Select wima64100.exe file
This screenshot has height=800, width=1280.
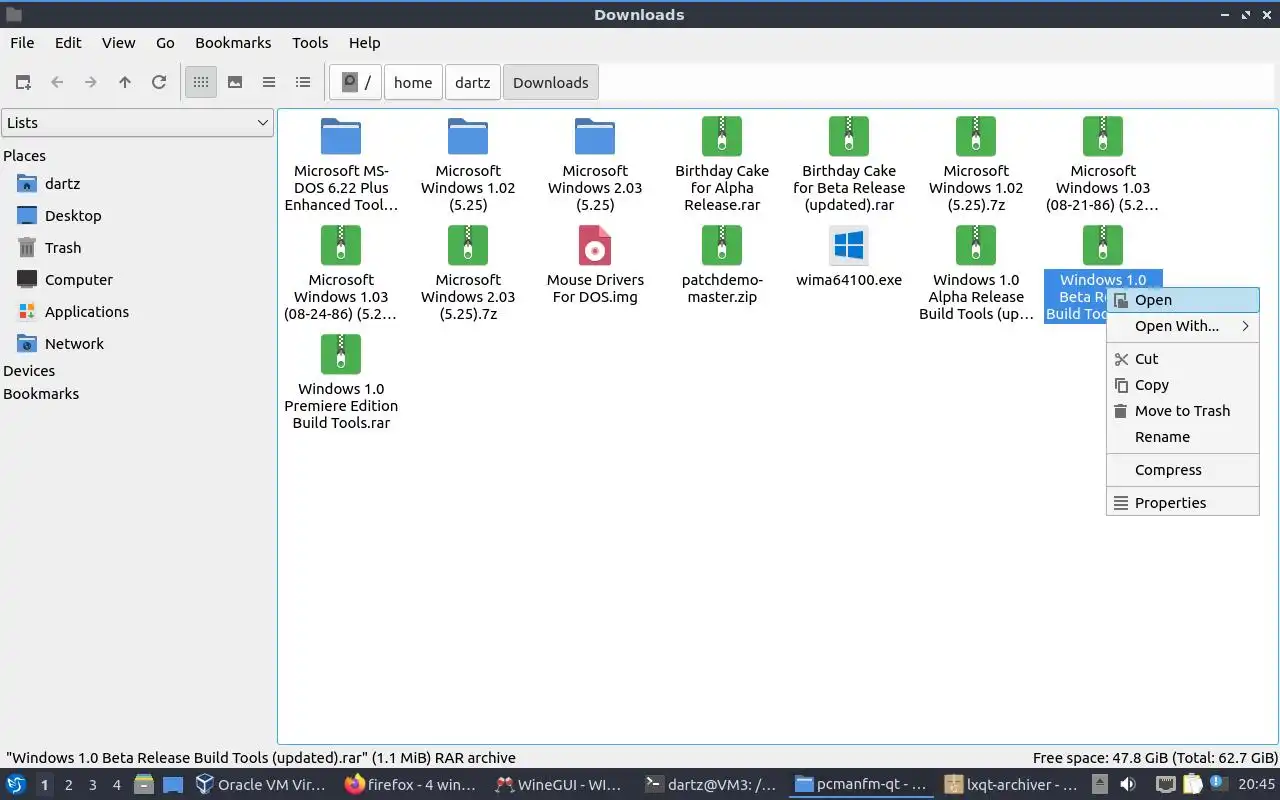tap(849, 257)
